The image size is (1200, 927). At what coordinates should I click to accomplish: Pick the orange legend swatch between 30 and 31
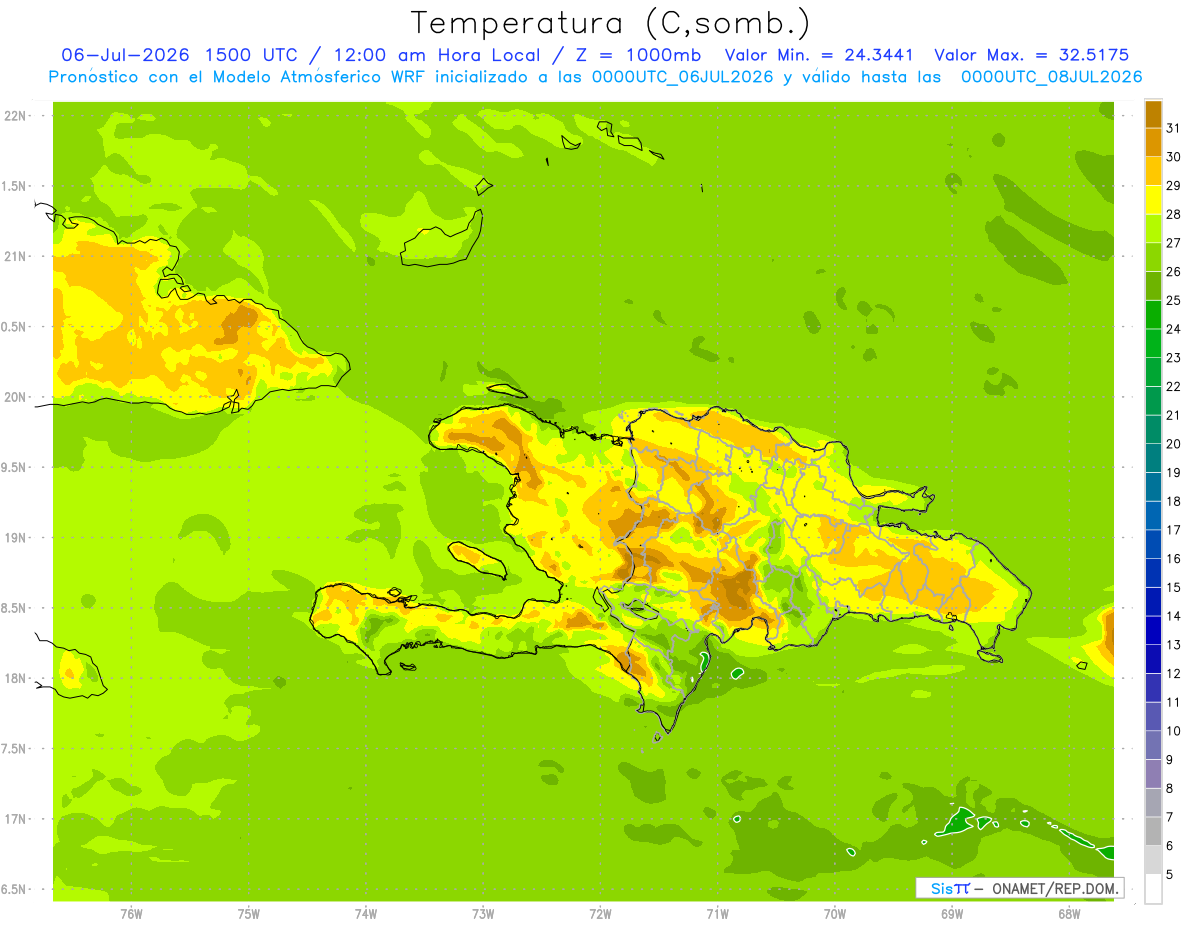point(1153,142)
